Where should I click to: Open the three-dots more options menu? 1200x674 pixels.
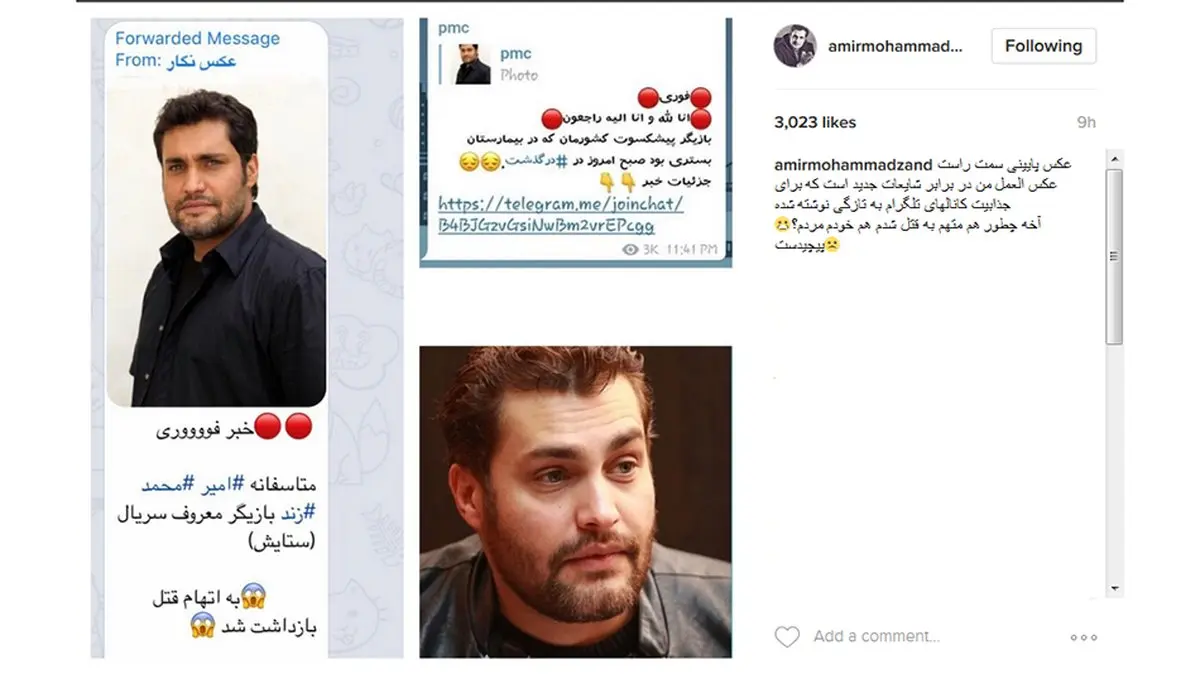point(1084,637)
